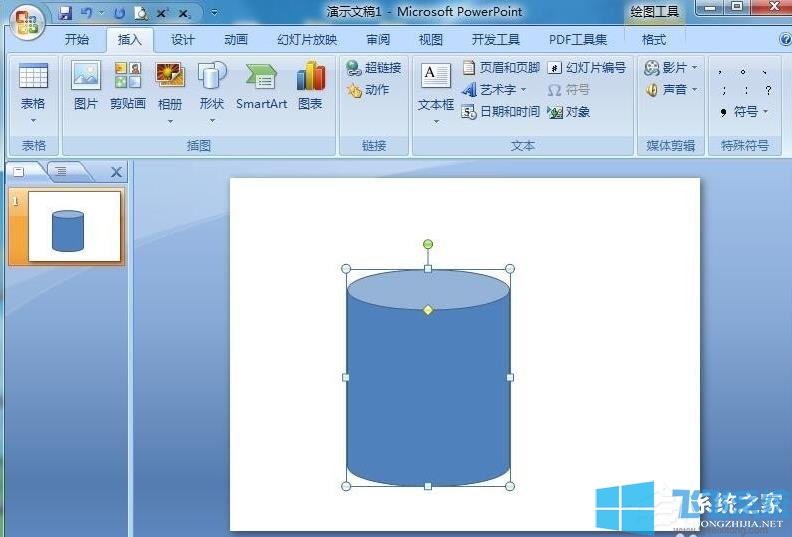
Task: Switch to the outline view pane tab
Action: [61, 171]
